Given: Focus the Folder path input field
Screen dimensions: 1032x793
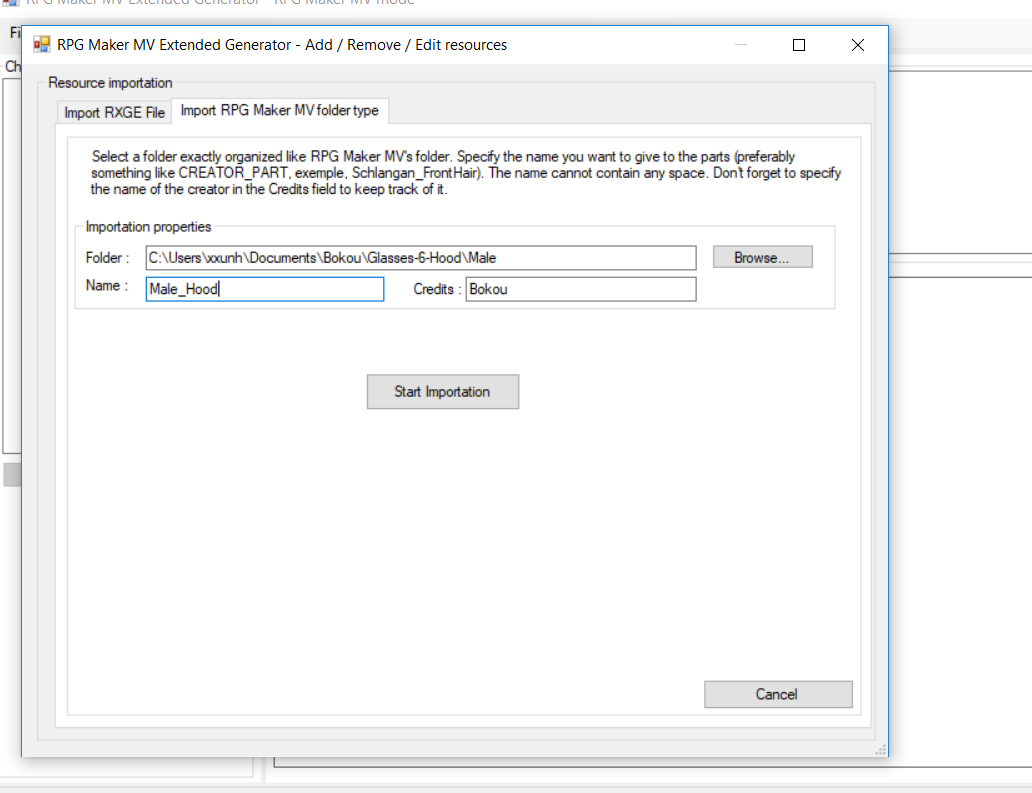Looking at the screenshot, I should point(421,258).
